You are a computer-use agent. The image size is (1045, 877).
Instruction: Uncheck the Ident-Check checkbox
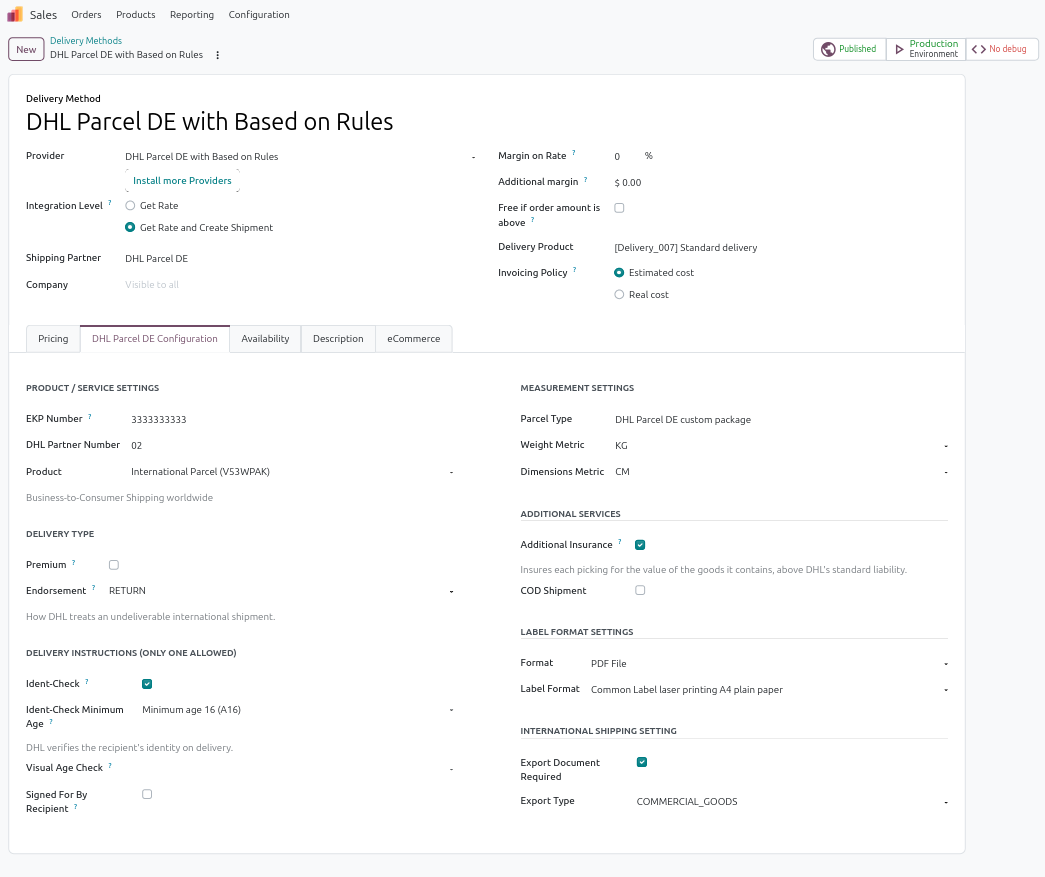(x=147, y=684)
